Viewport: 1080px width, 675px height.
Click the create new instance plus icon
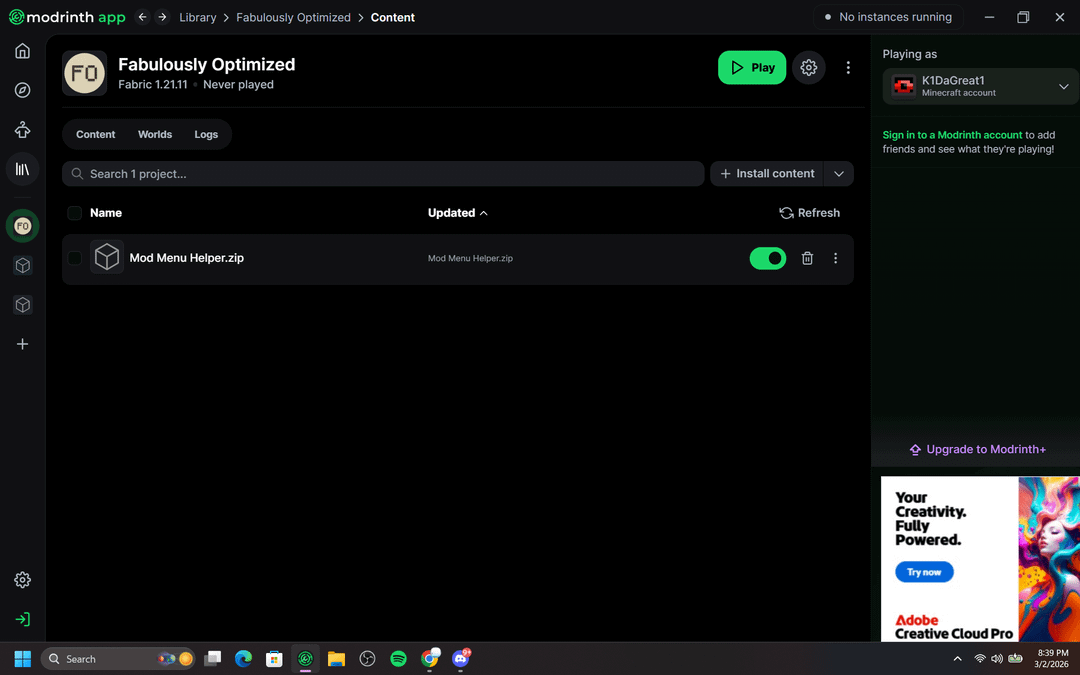coord(22,344)
